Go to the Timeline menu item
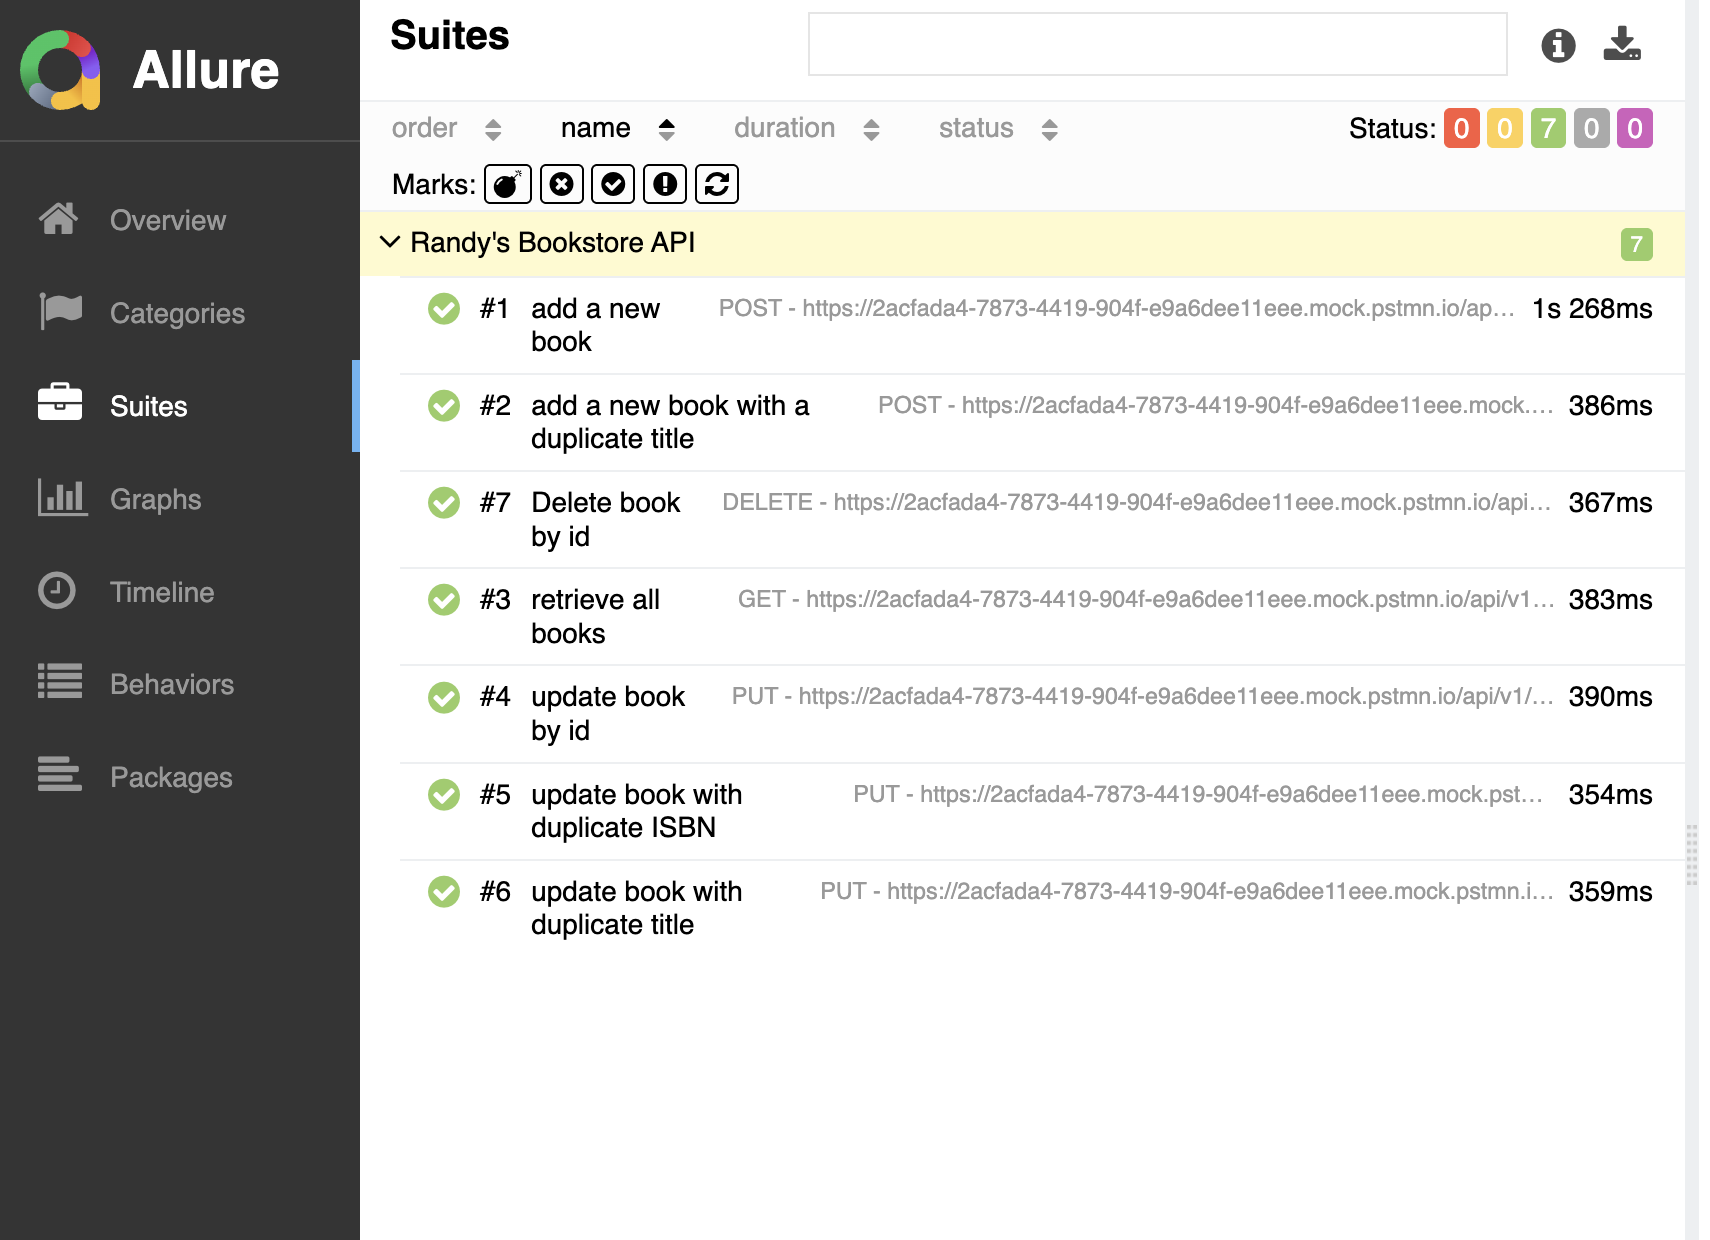Image resolution: width=1710 pixels, height=1240 pixels. click(x=162, y=592)
